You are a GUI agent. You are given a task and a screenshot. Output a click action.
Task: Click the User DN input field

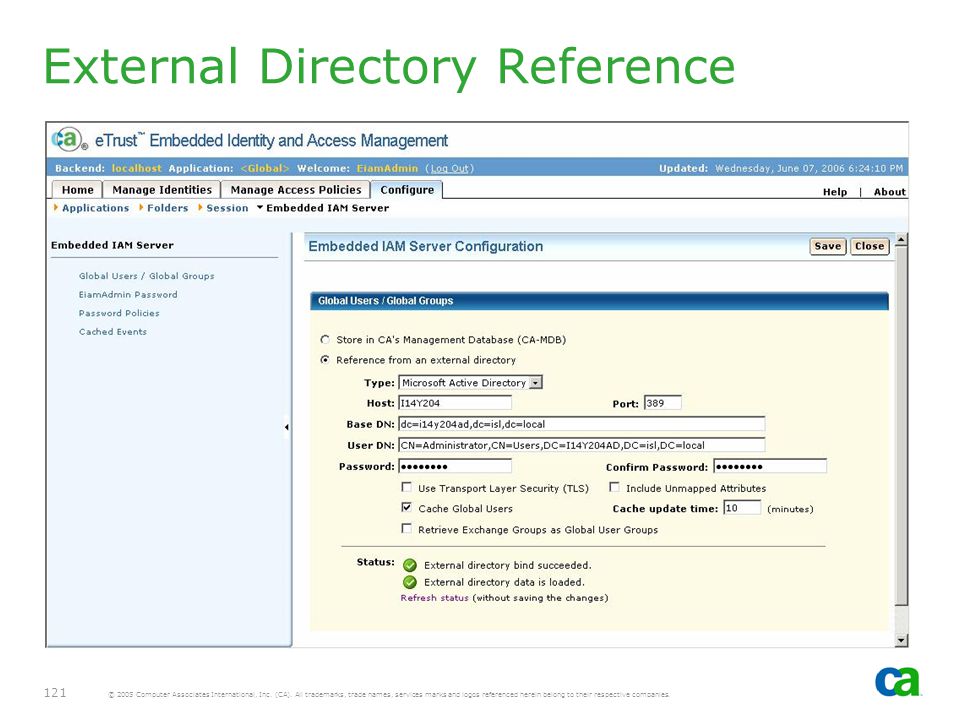(582, 445)
